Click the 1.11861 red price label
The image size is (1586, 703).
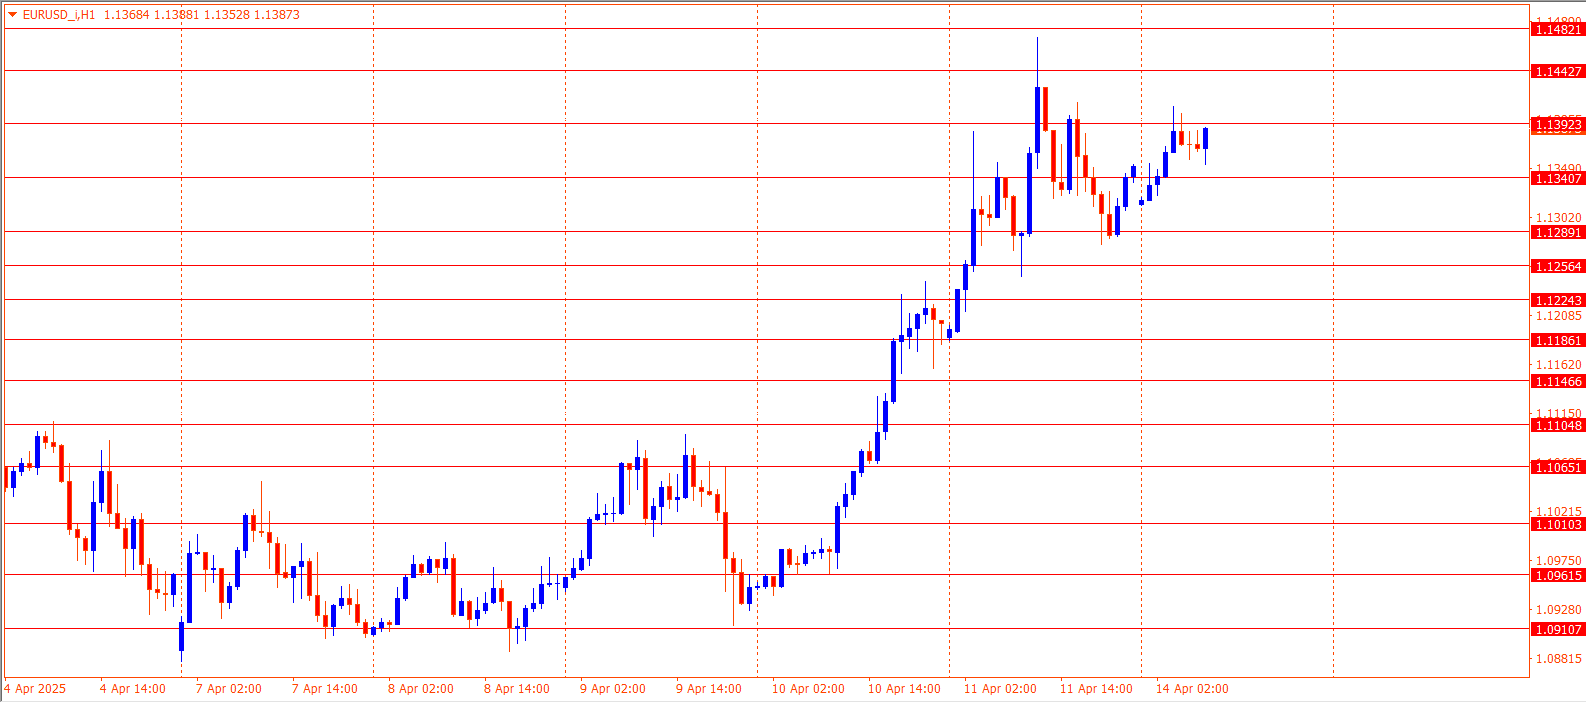coord(1559,340)
